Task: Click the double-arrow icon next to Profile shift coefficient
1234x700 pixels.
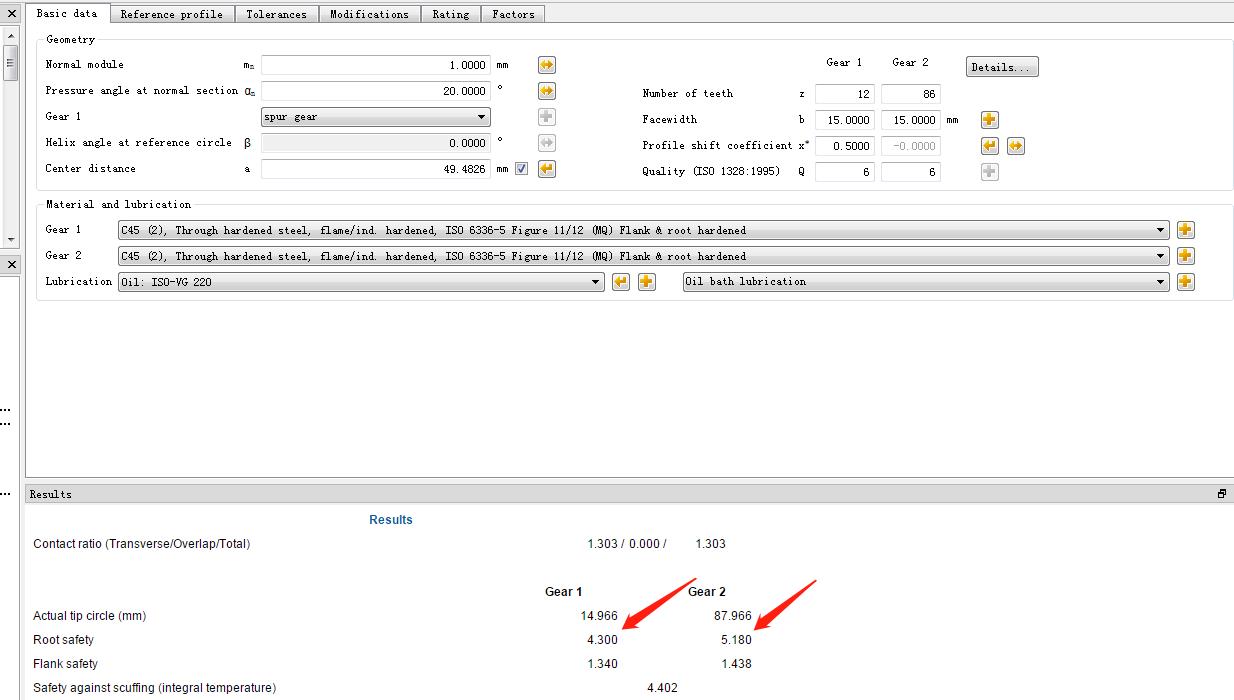Action: [1015, 146]
